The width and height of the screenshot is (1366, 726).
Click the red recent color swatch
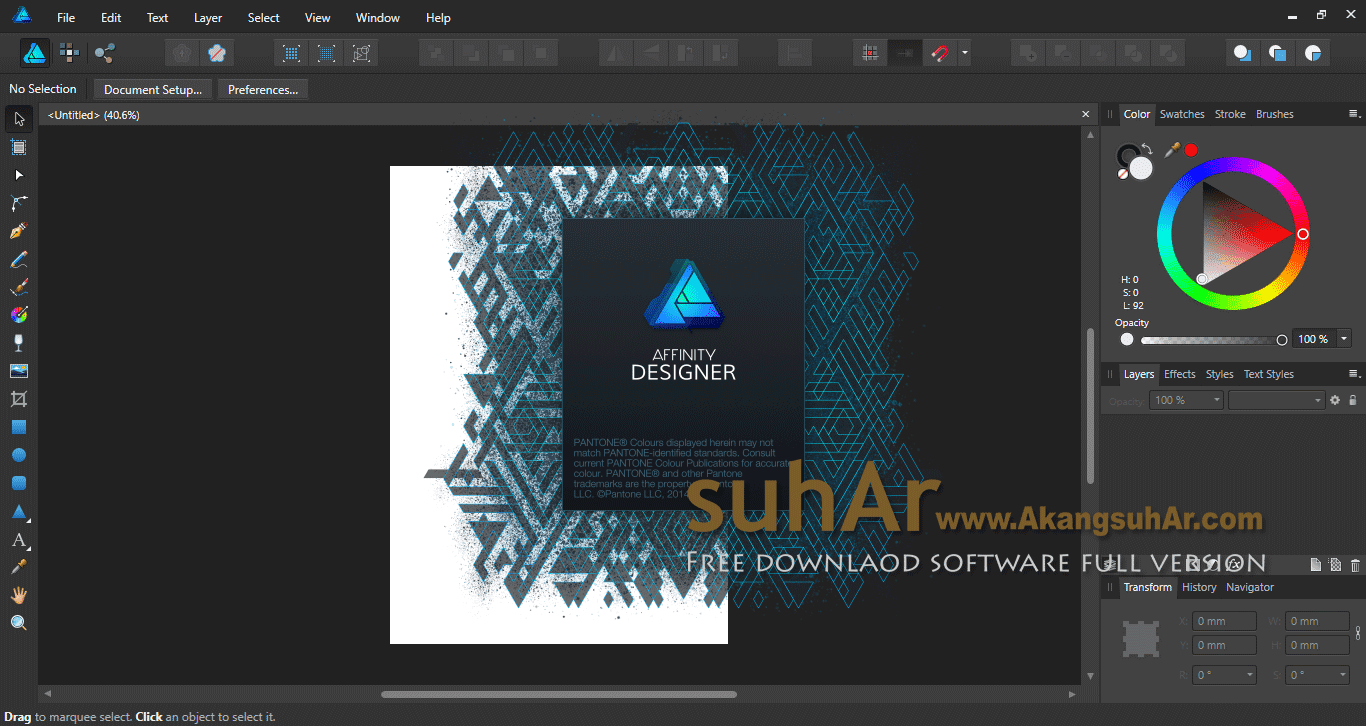tap(1191, 150)
